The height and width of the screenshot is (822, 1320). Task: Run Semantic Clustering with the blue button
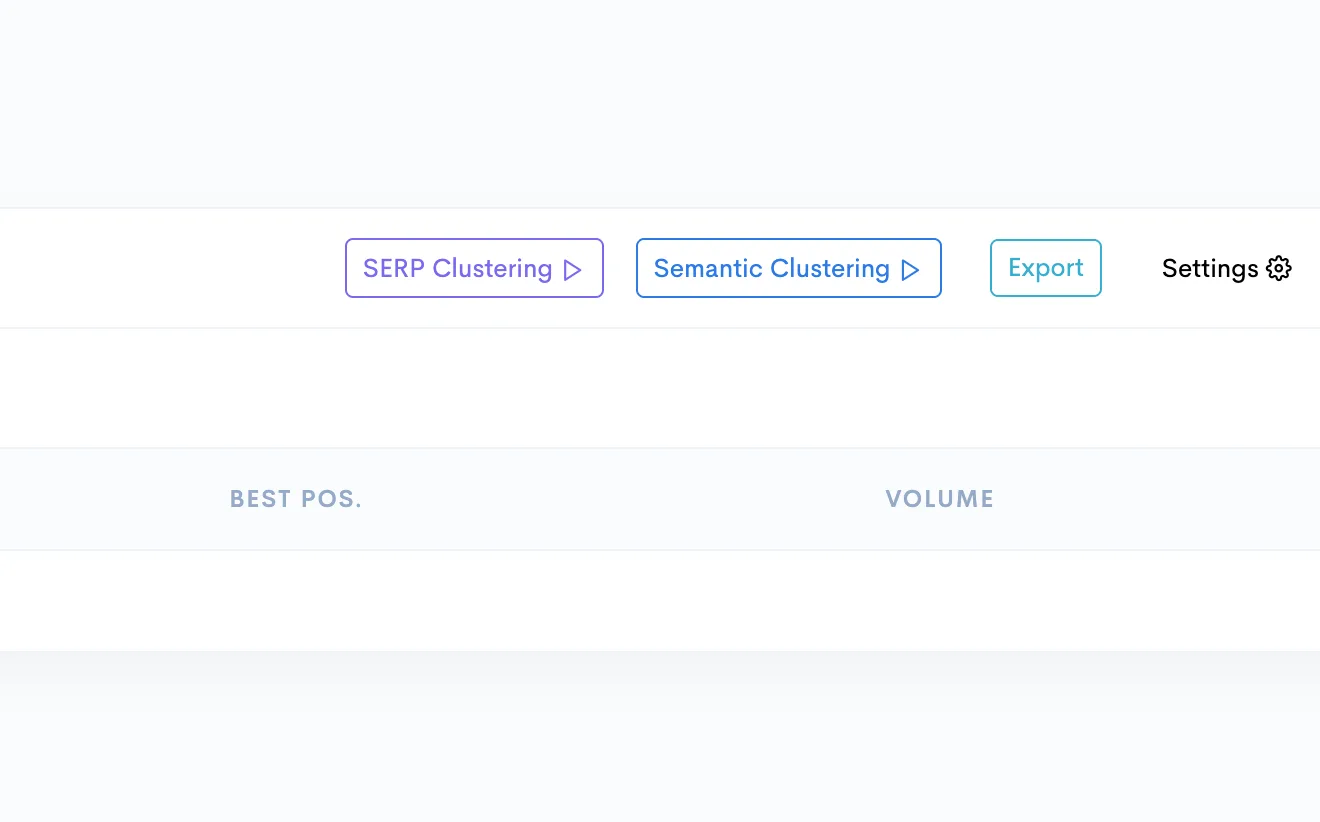tap(789, 268)
